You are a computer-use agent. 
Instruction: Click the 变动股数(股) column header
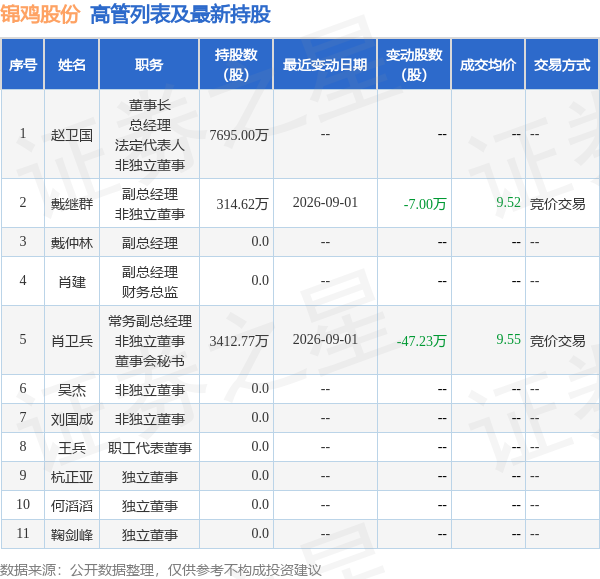414,64
